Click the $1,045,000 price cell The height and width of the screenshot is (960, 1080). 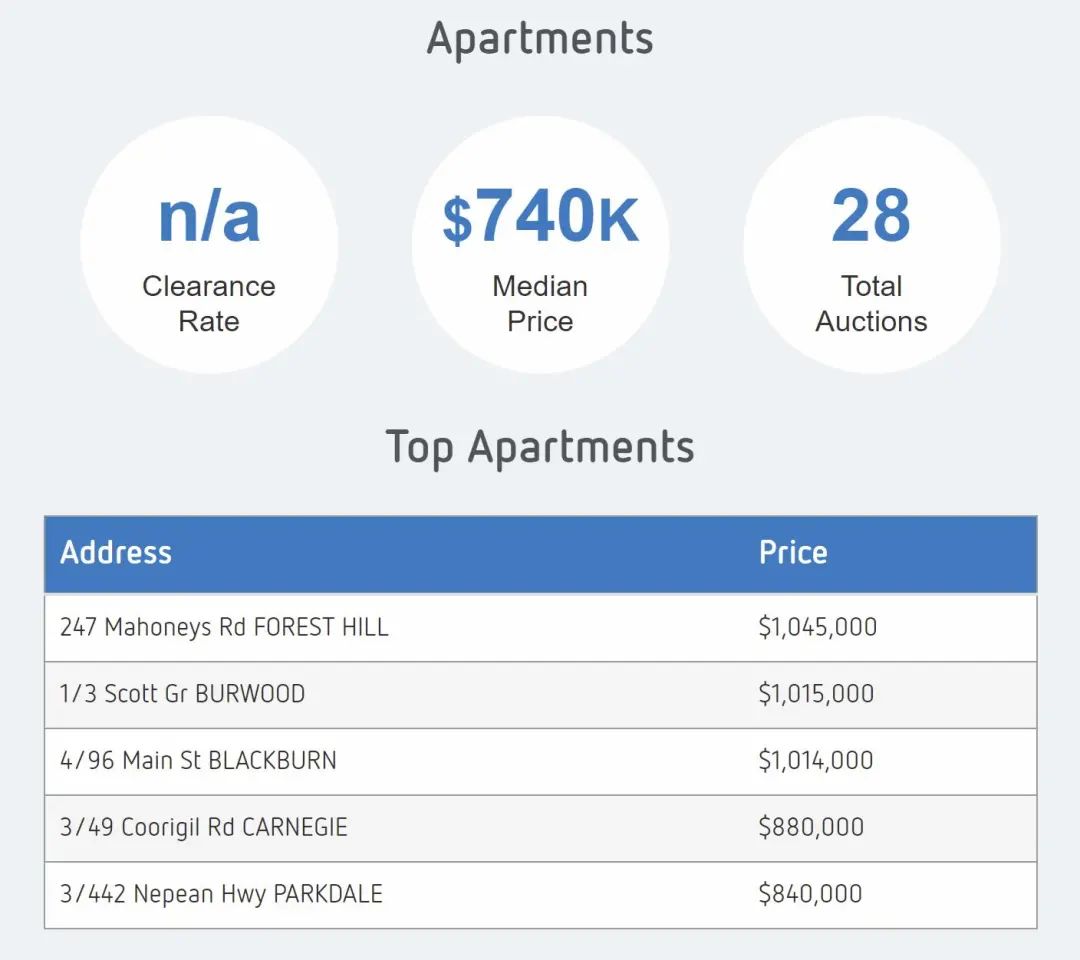pos(818,627)
